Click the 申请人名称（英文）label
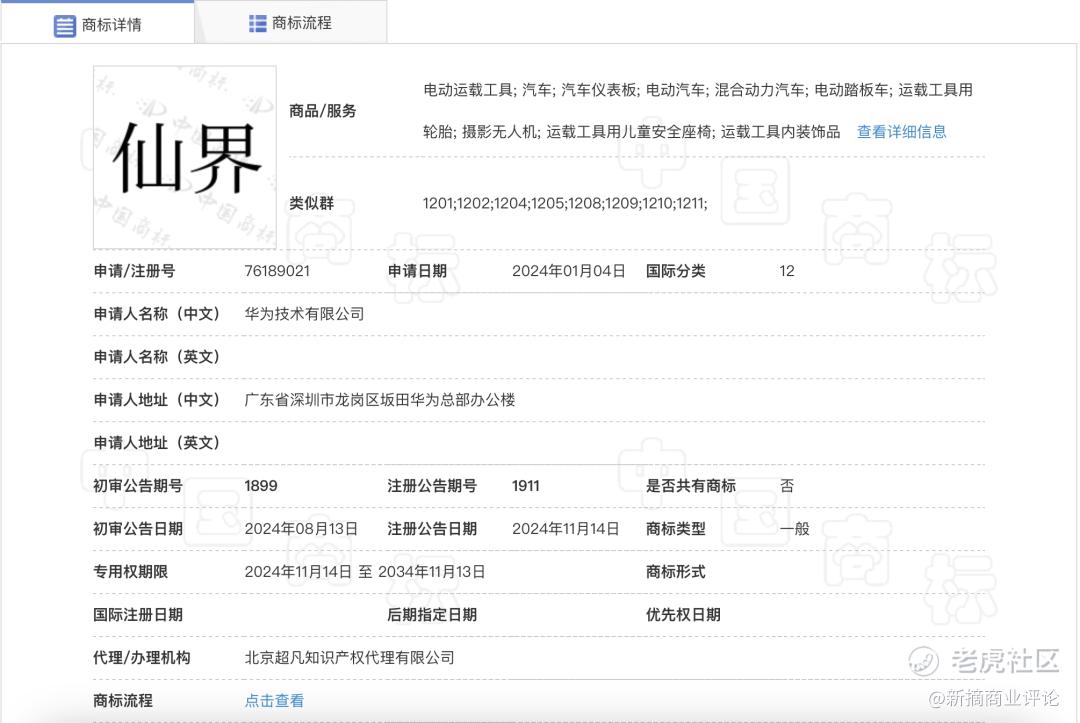This screenshot has width=1080, height=723. pos(157,357)
